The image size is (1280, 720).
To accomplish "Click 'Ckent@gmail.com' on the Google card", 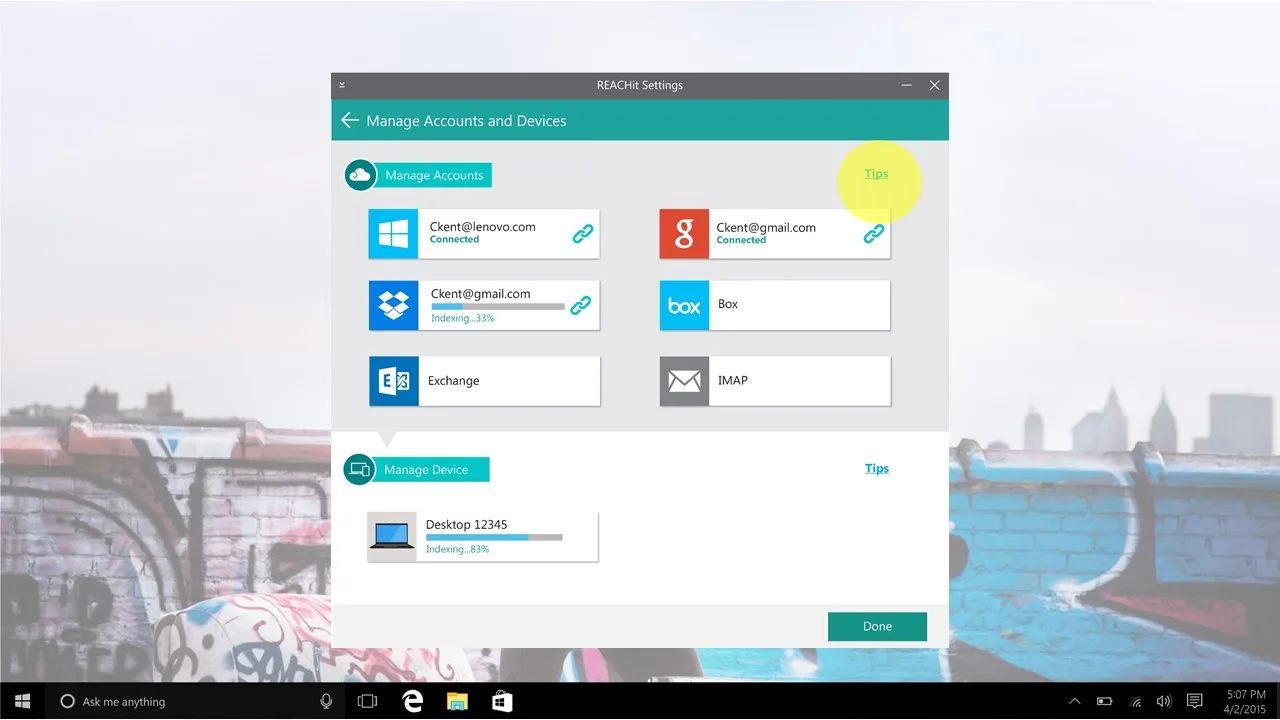I will [766, 227].
